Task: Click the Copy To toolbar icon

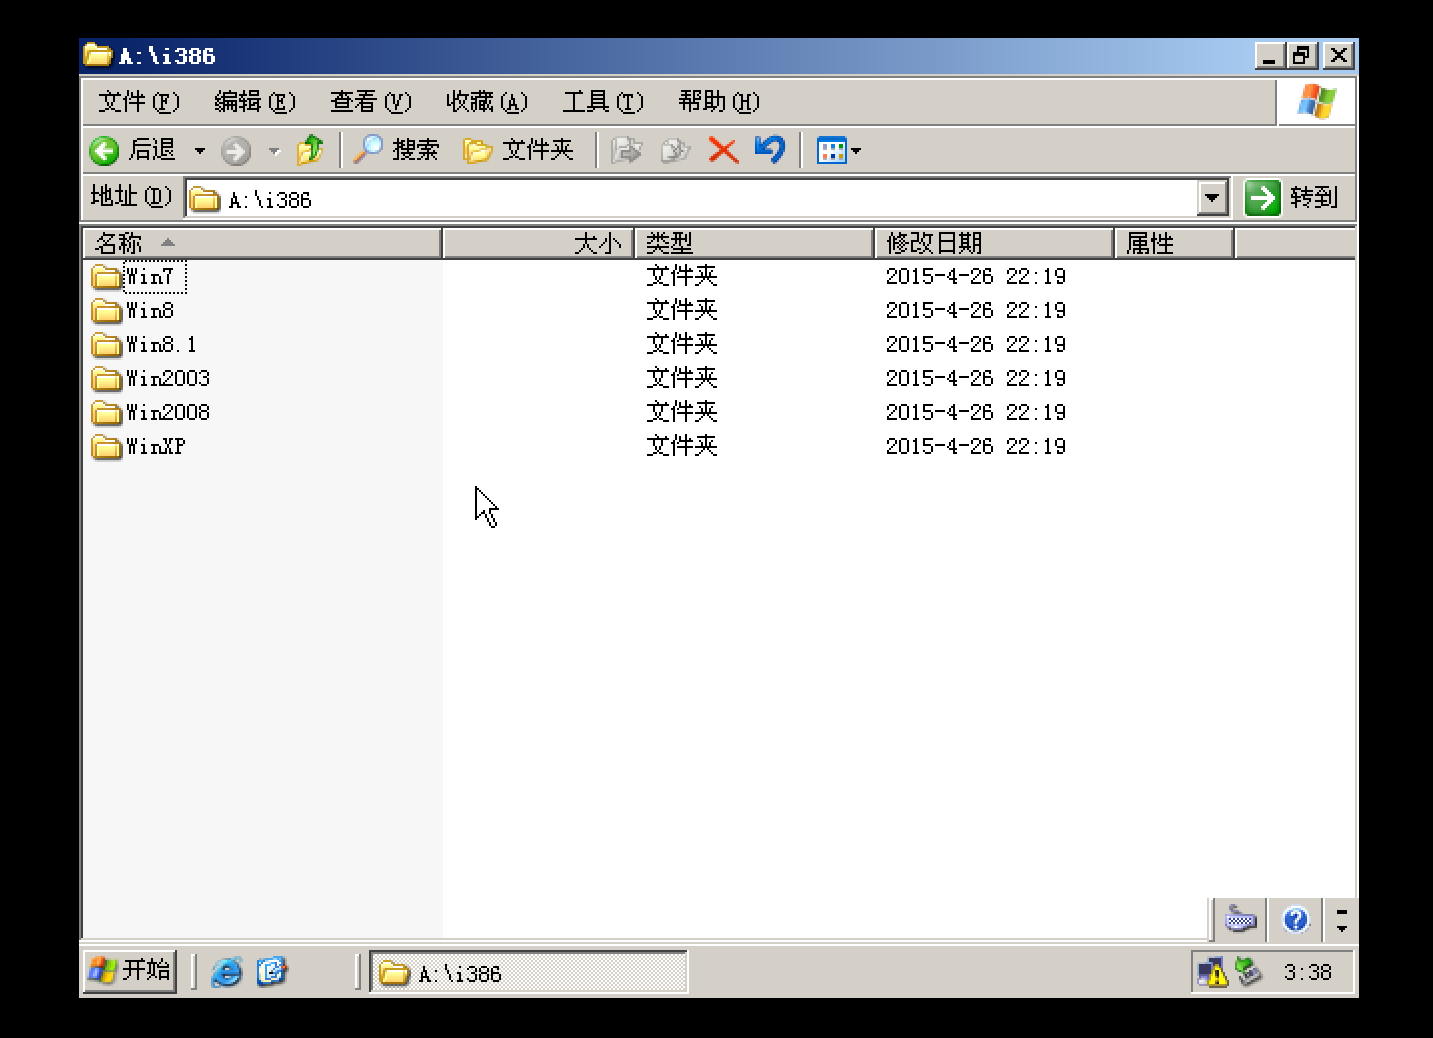Action: point(675,151)
